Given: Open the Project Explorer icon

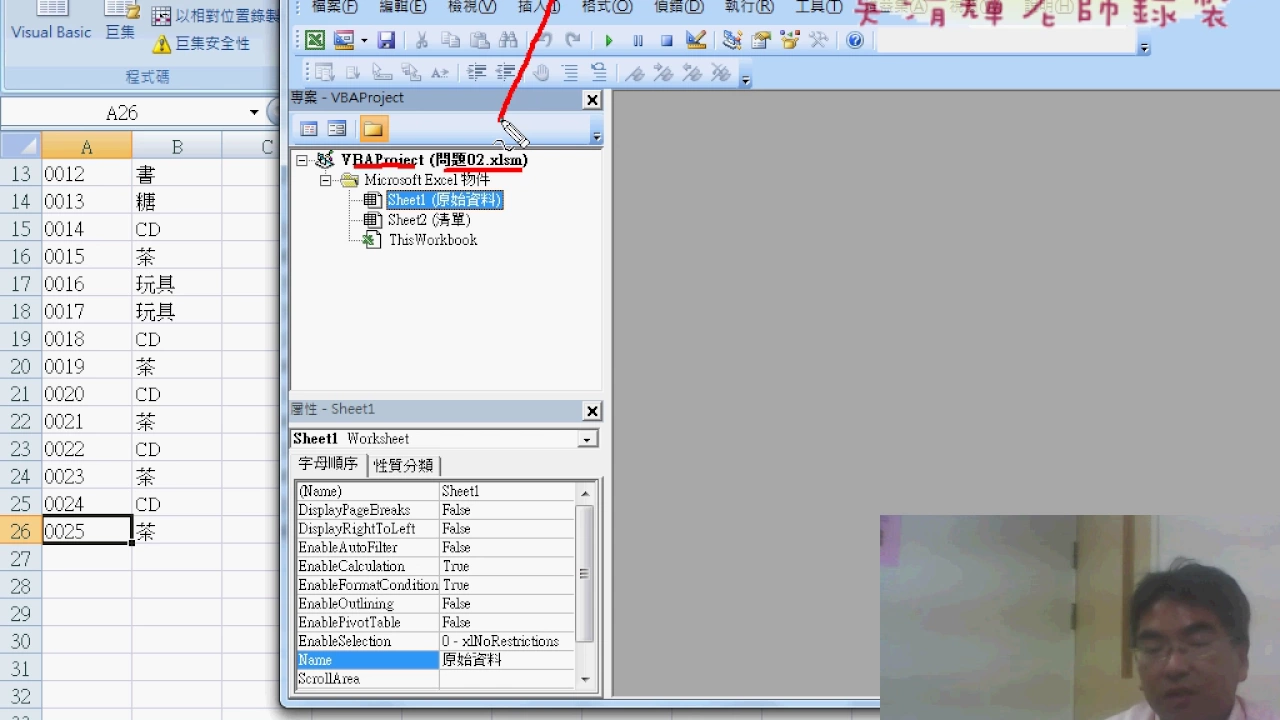Looking at the screenshot, I should 732,40.
